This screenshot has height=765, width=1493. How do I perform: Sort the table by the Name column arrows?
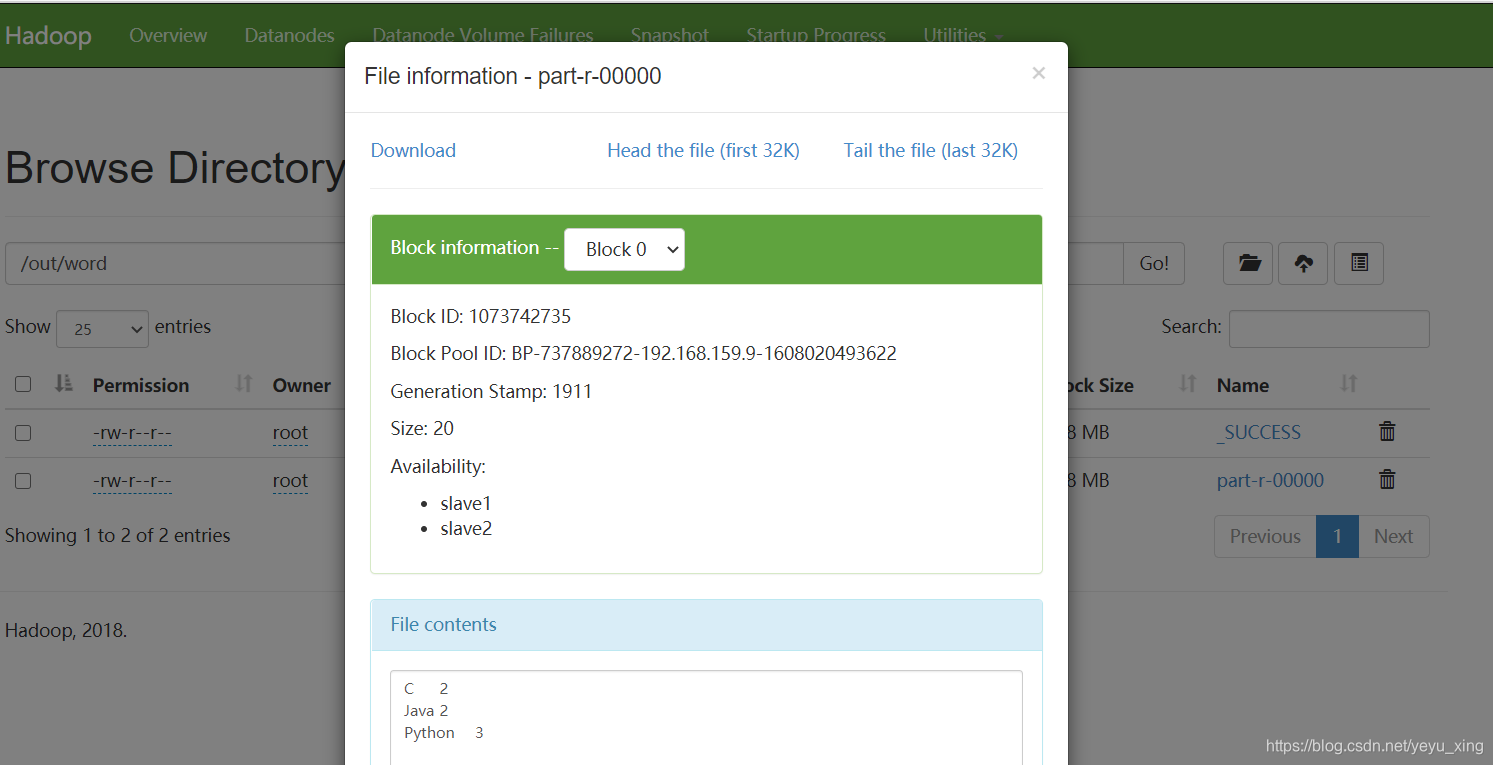tap(1349, 383)
